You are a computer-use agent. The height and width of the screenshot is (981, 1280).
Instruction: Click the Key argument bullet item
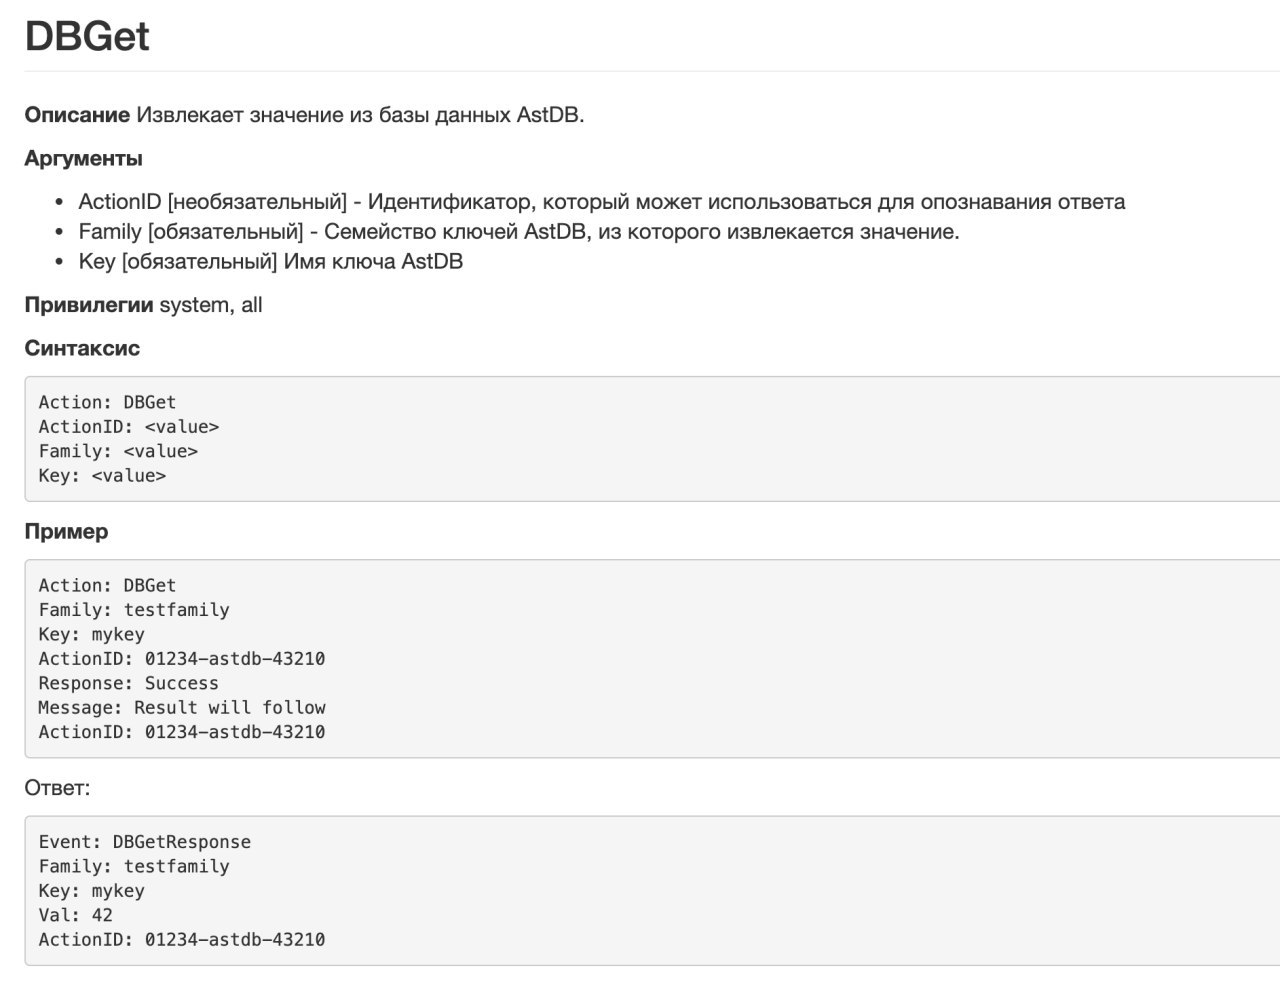[271, 262]
